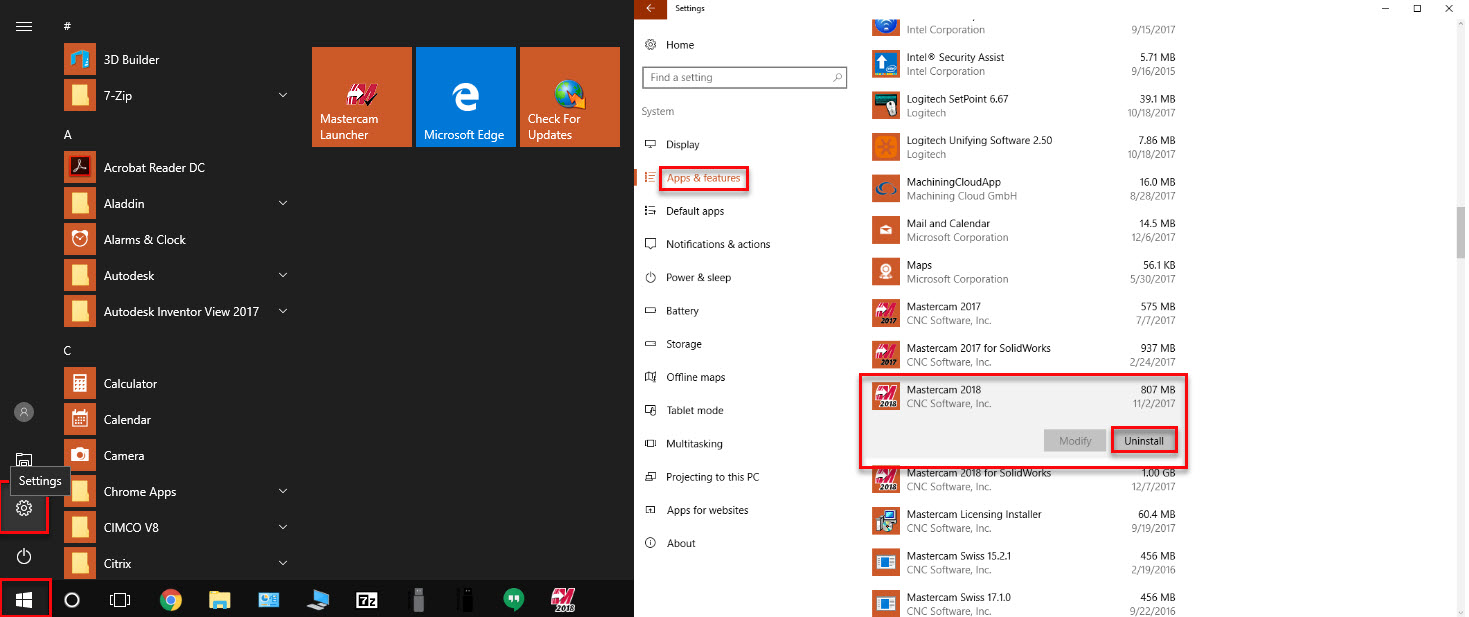This screenshot has width=1469, height=617.
Task: Open Tablet mode settings
Action: [x=684, y=411]
